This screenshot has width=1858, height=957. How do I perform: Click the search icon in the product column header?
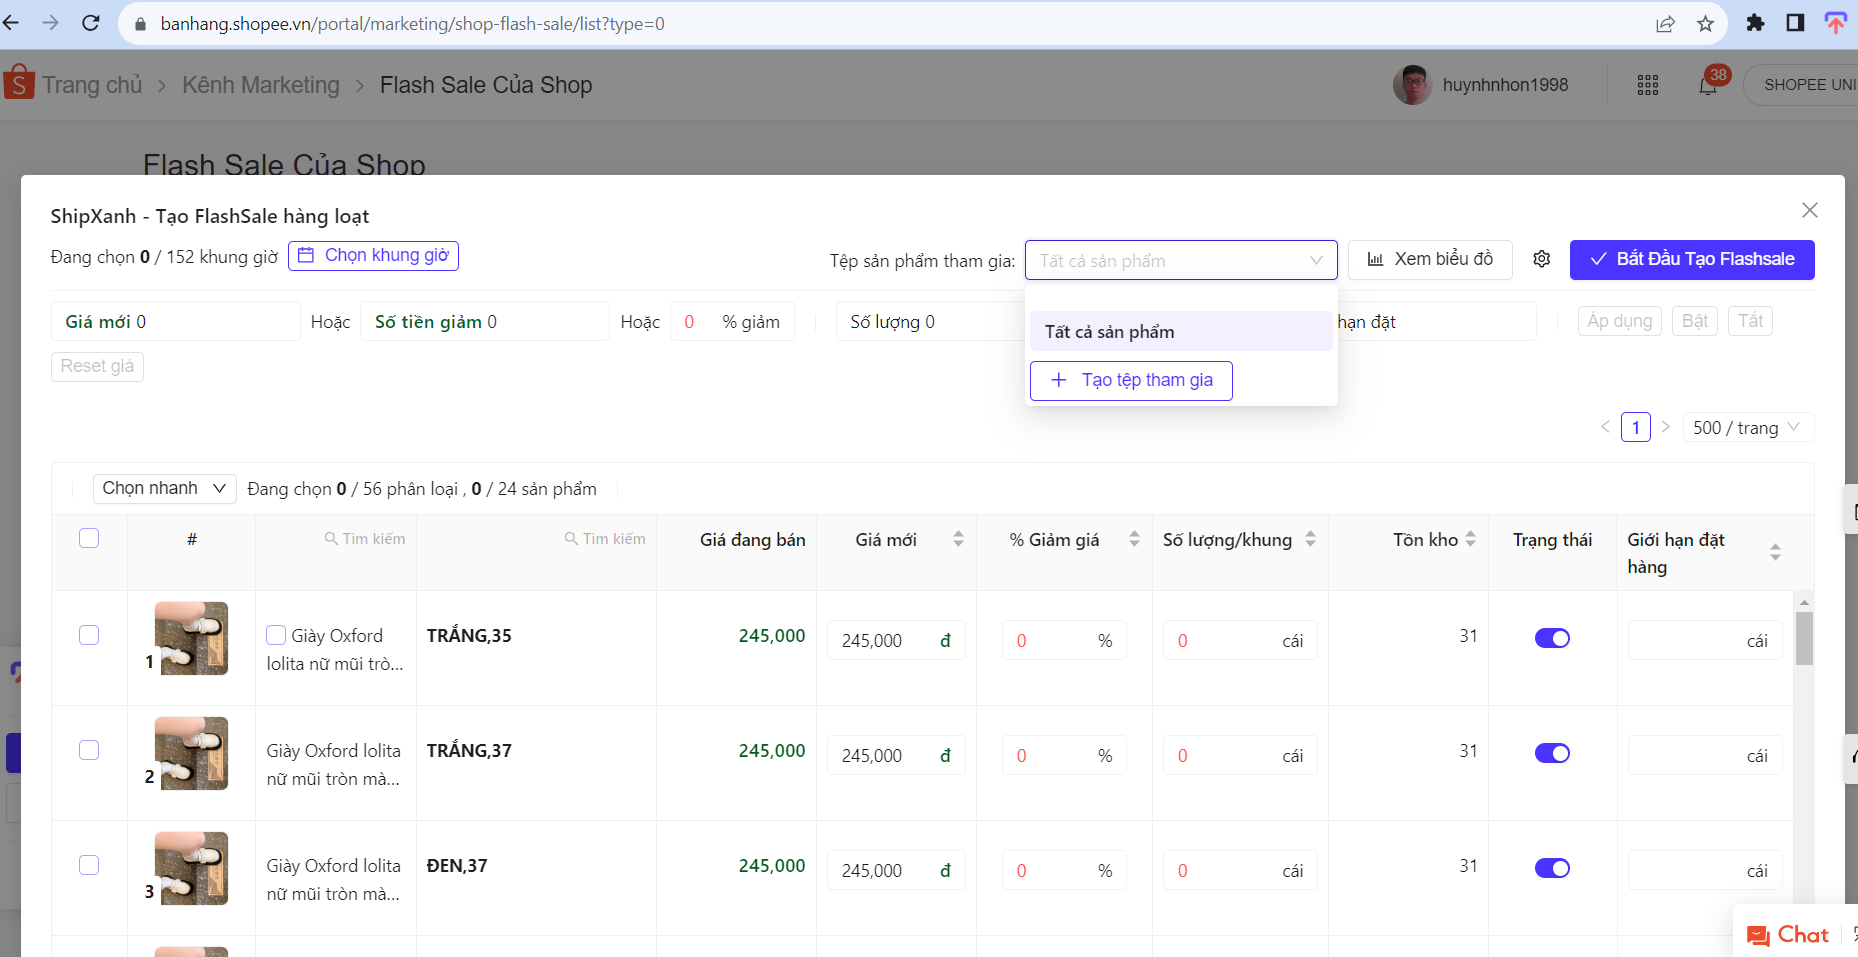pyautogui.click(x=330, y=538)
